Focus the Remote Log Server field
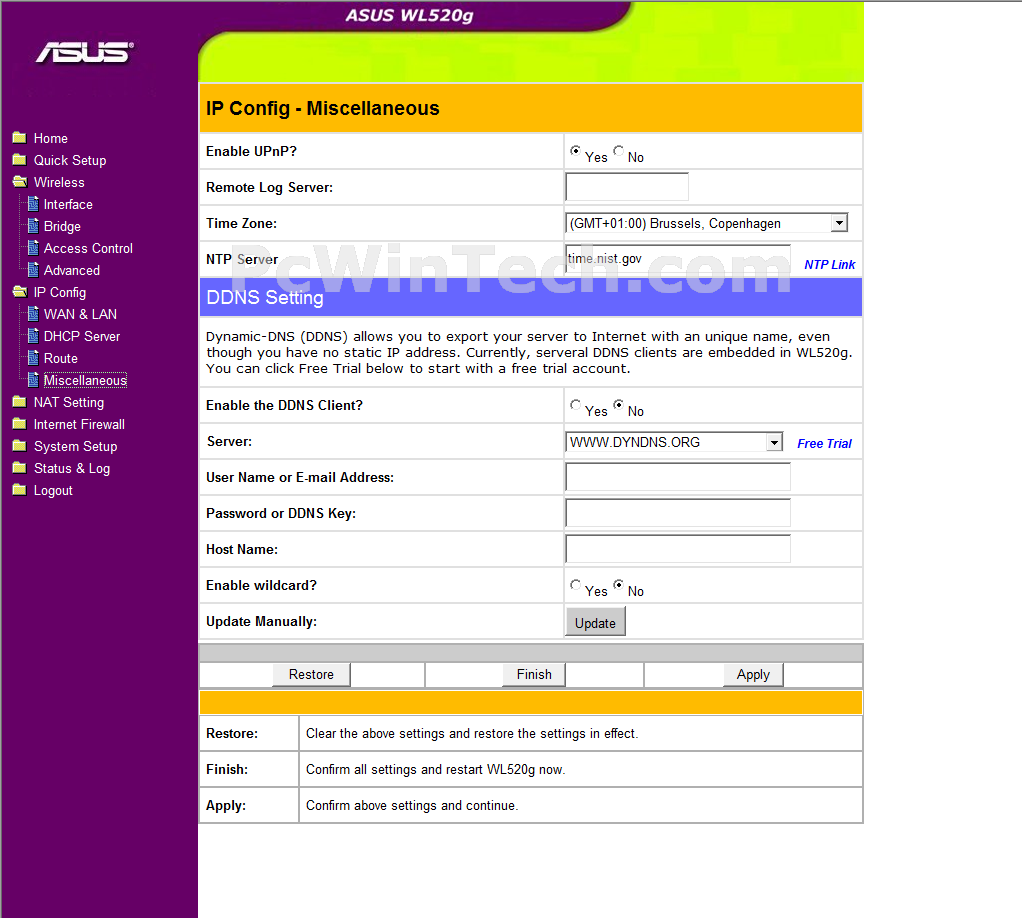Screen dimensions: 1022x918 pyautogui.click(x=627, y=187)
